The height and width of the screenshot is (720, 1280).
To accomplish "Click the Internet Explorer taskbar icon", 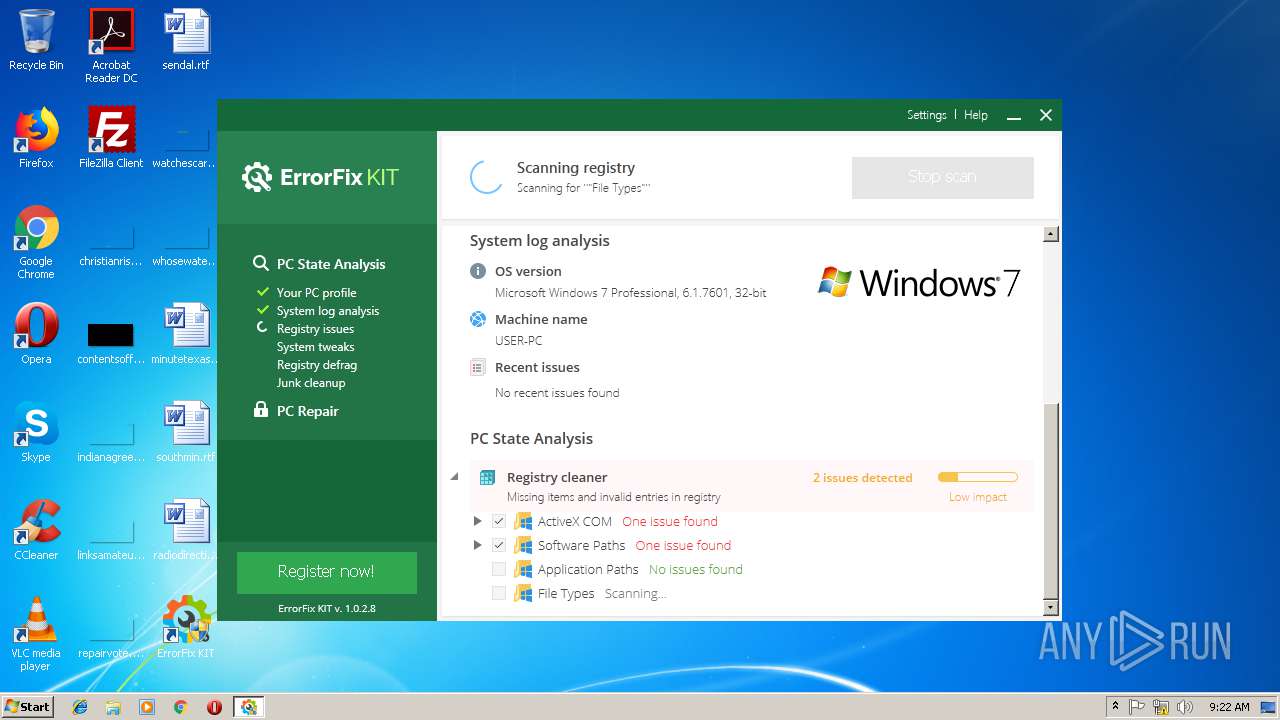I will point(80,707).
